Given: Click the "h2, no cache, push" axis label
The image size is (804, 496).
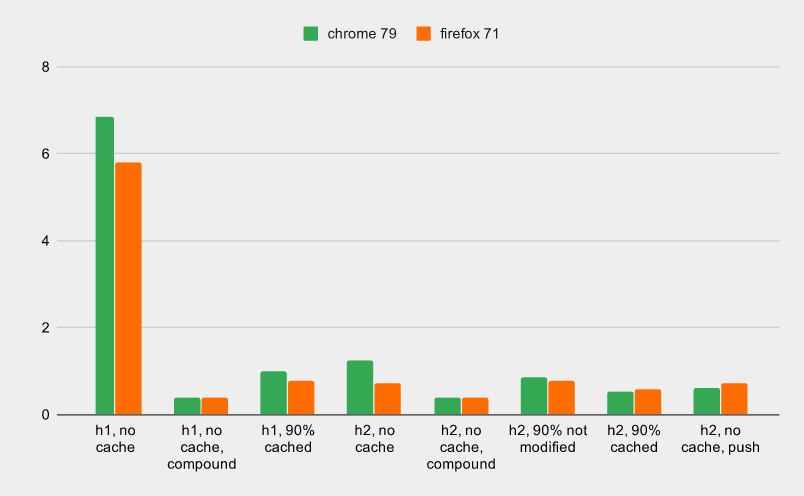Looking at the screenshot, I should click(720, 440).
